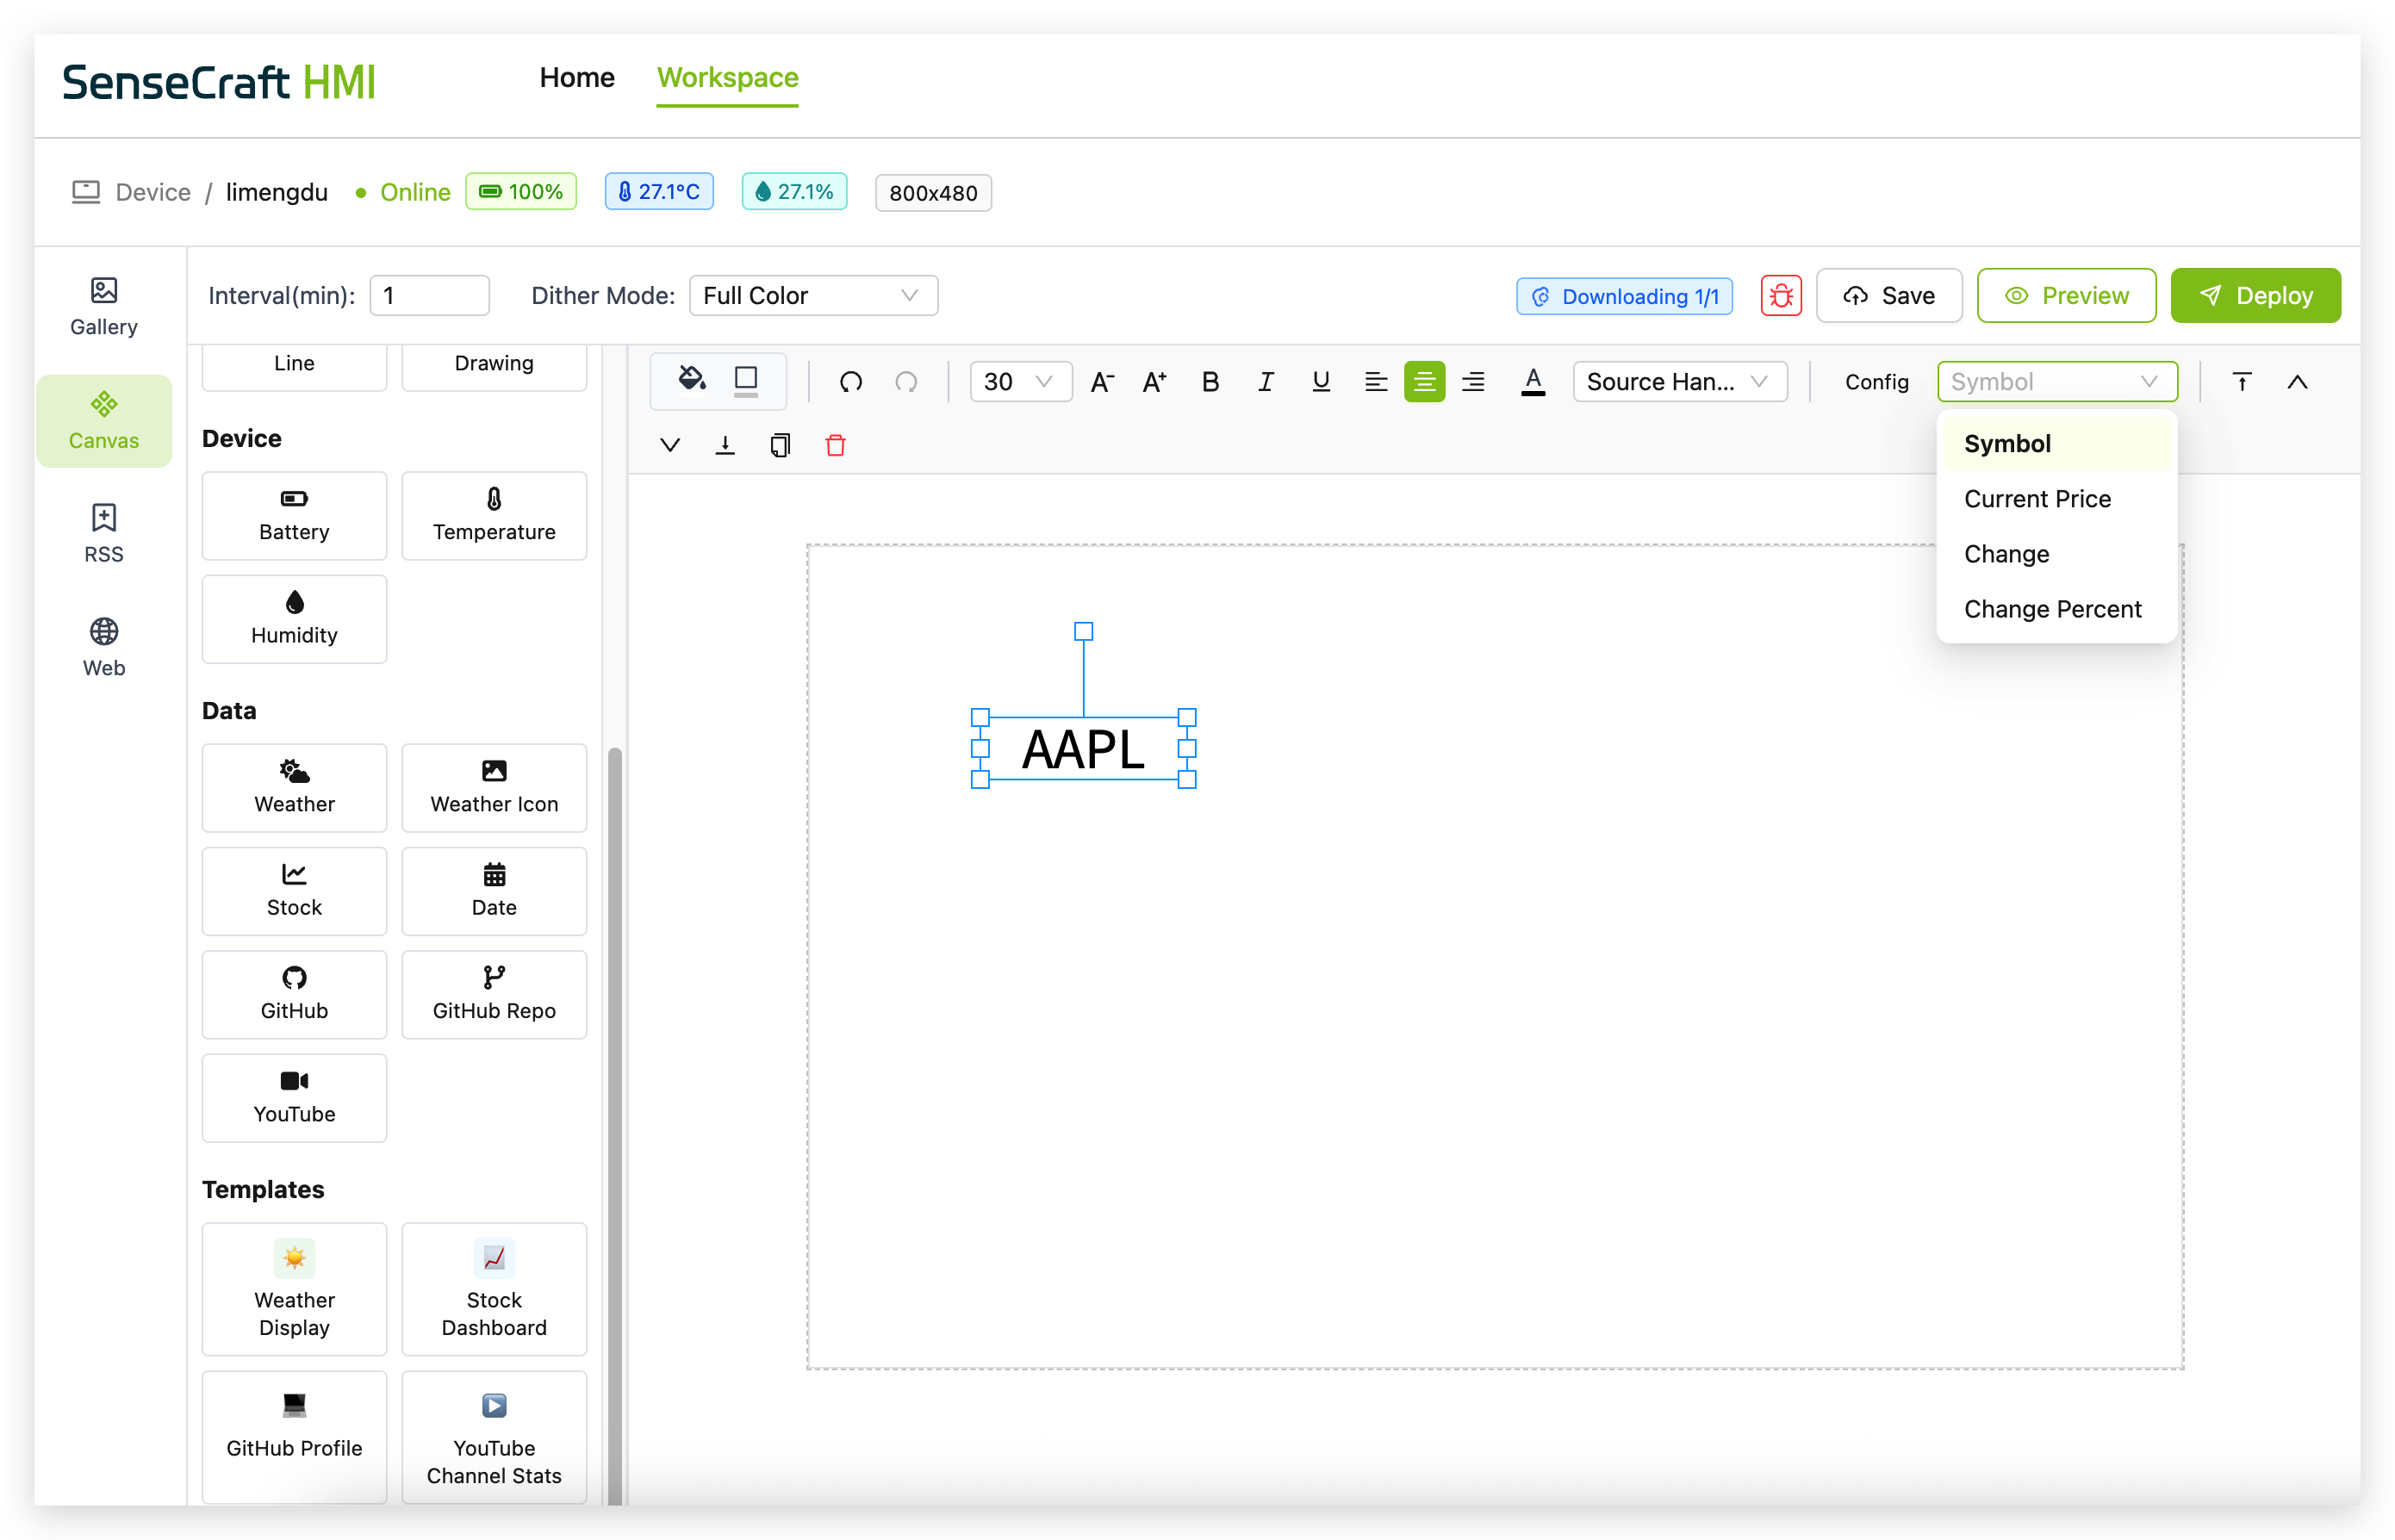Move element up one layer
The image size is (2395, 1540).
pyautogui.click(x=2297, y=381)
